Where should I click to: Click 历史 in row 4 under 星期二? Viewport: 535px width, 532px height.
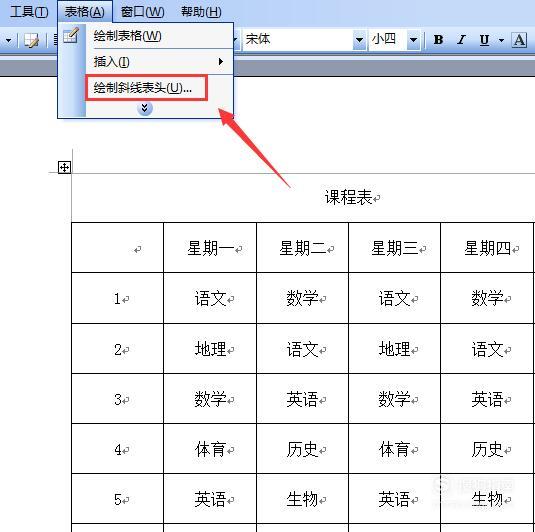pos(302,449)
